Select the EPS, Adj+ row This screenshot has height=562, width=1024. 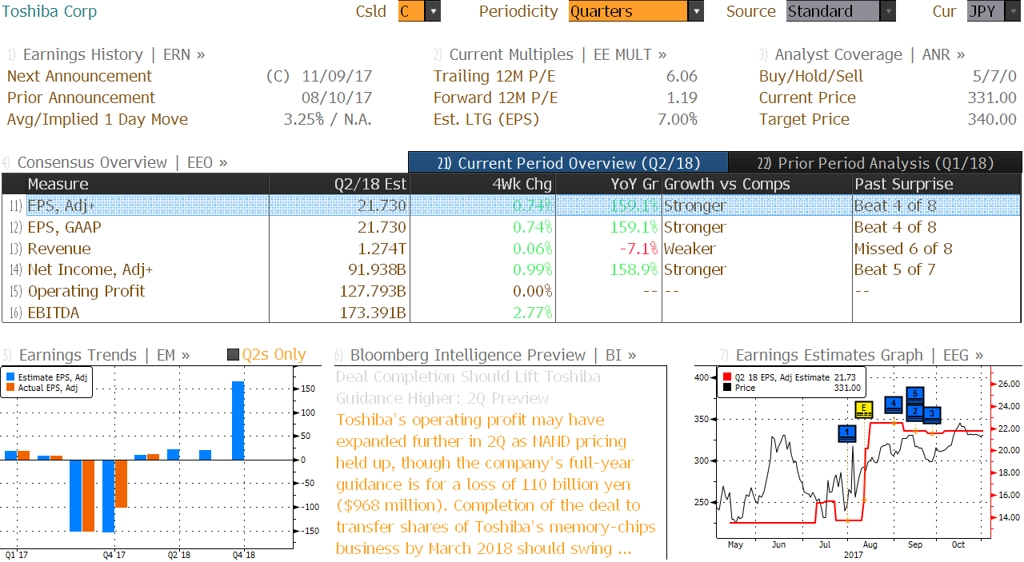[511, 206]
